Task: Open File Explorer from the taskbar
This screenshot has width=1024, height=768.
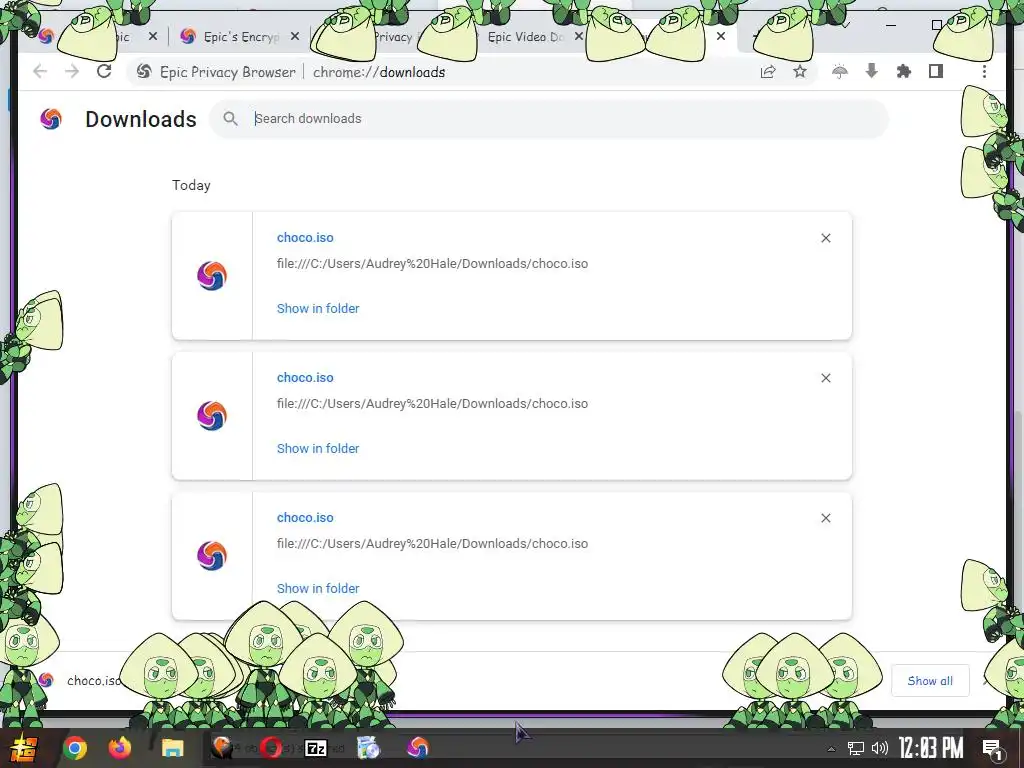Action: coord(172,748)
